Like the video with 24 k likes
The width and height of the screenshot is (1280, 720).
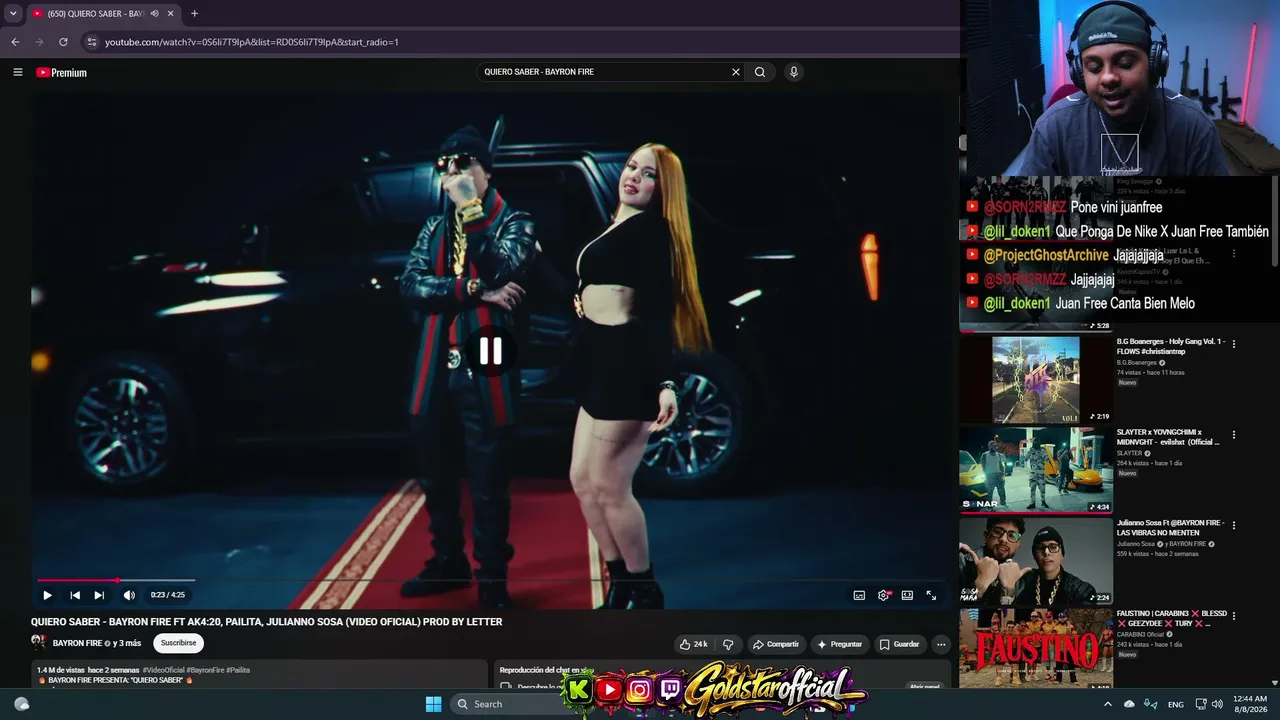[x=694, y=644]
